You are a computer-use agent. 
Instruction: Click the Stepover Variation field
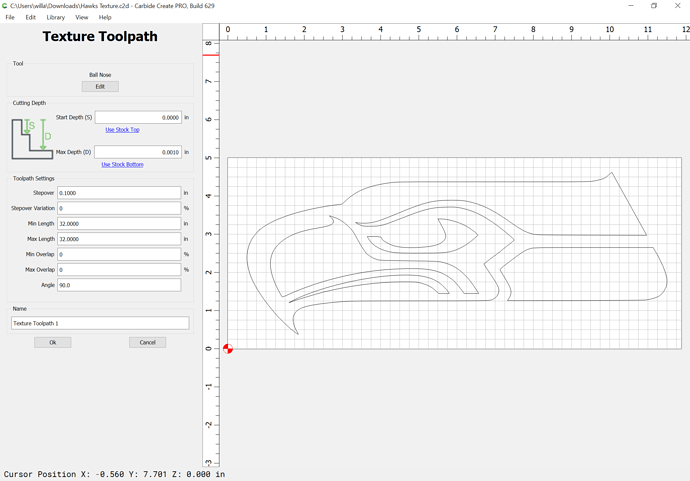(119, 208)
